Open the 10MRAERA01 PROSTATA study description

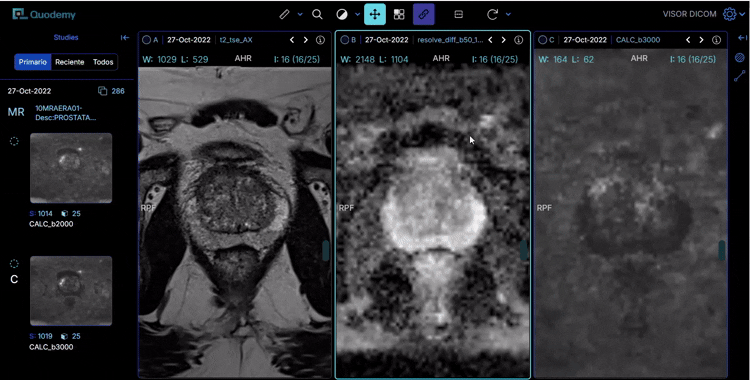(x=66, y=113)
